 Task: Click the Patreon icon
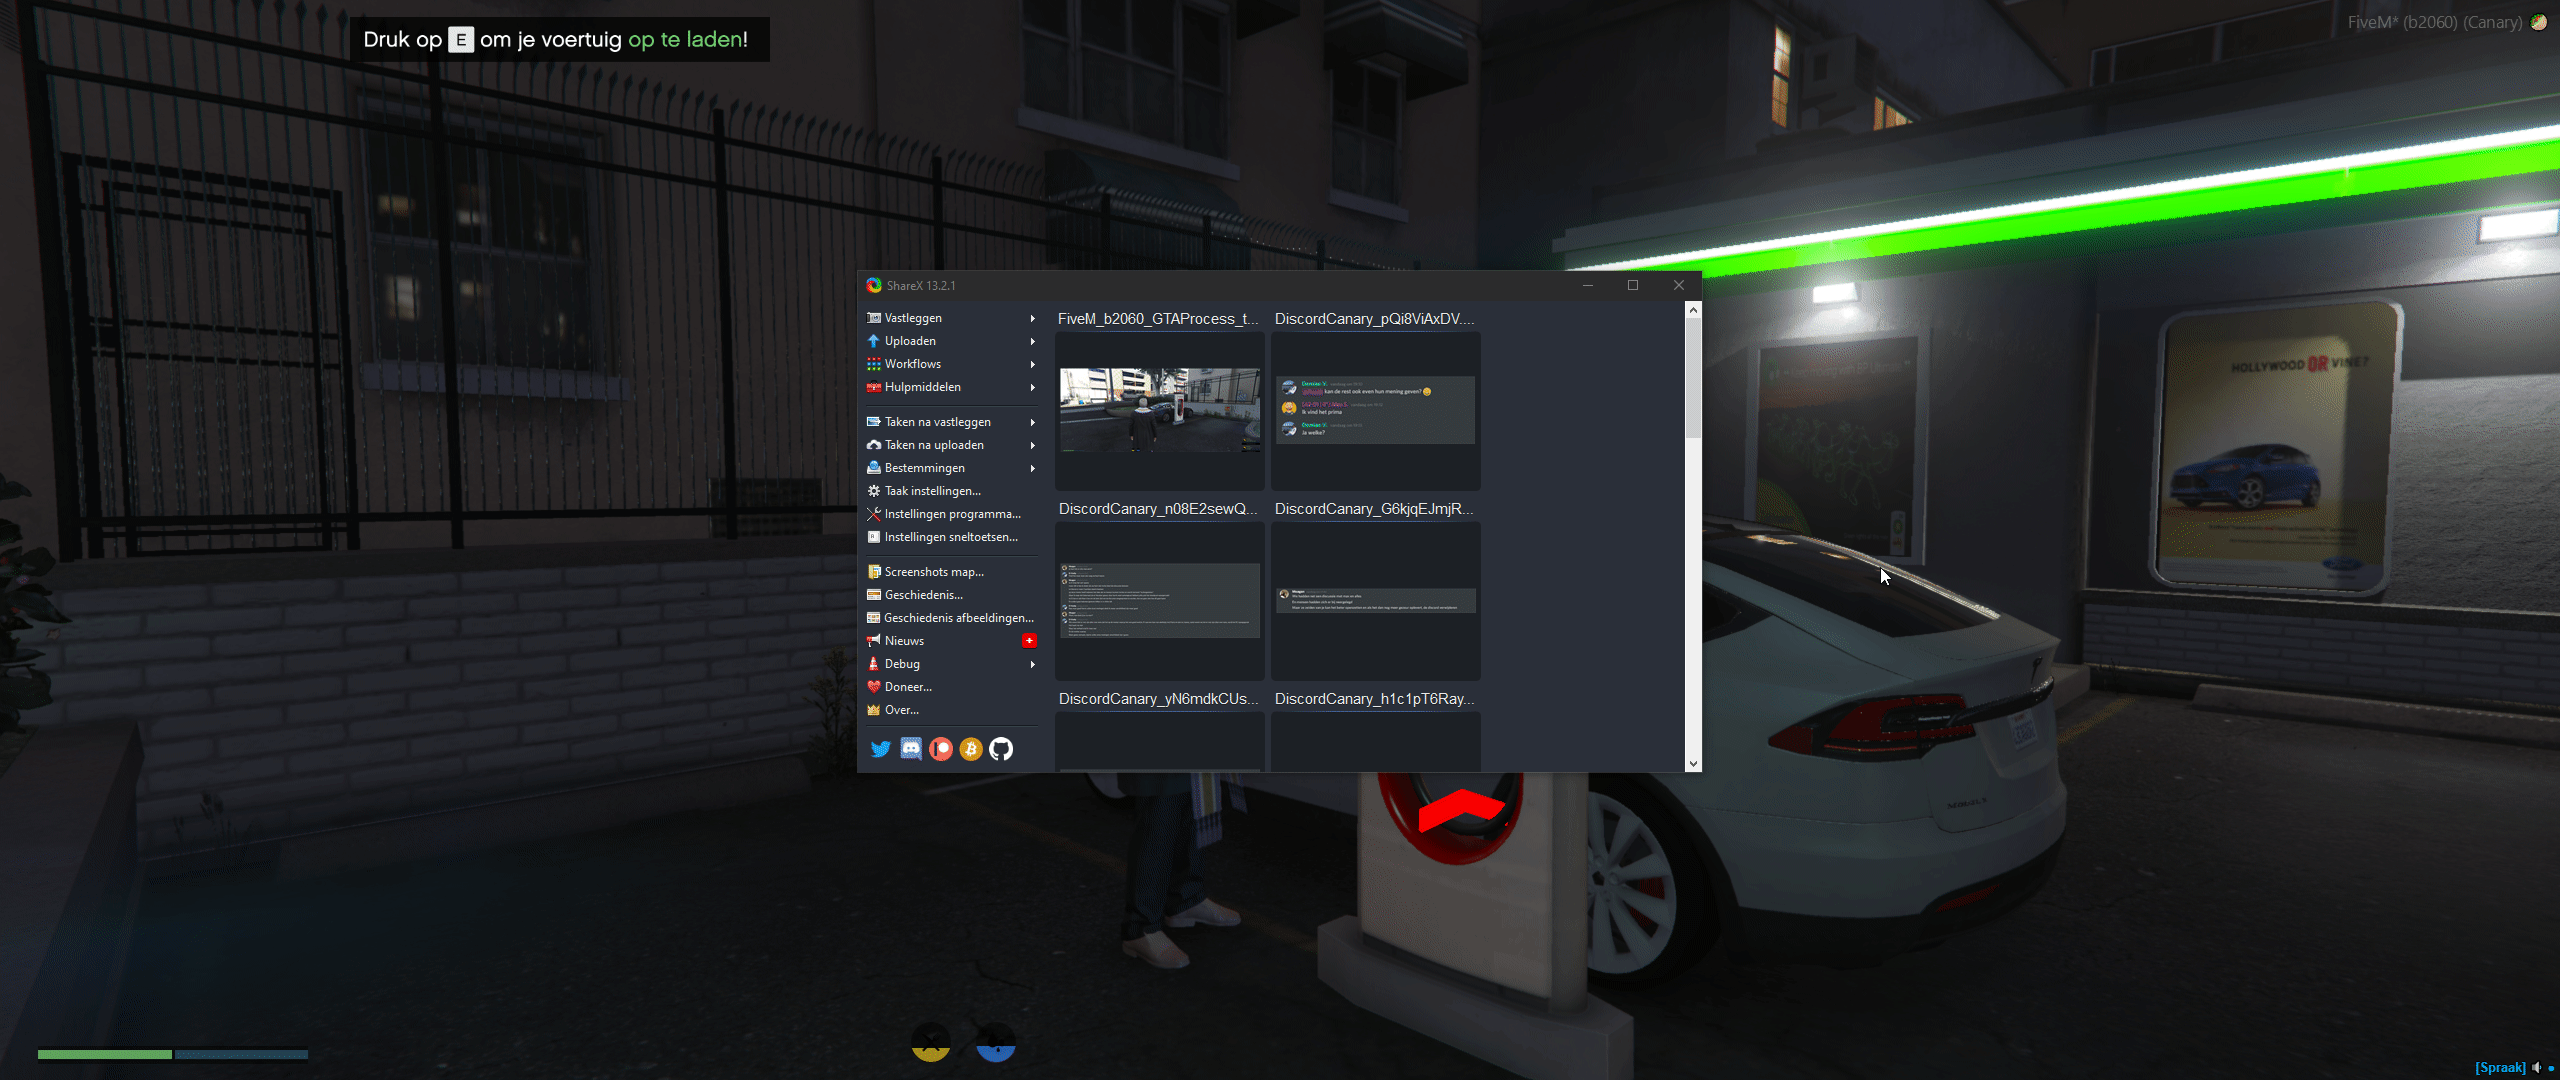[941, 749]
